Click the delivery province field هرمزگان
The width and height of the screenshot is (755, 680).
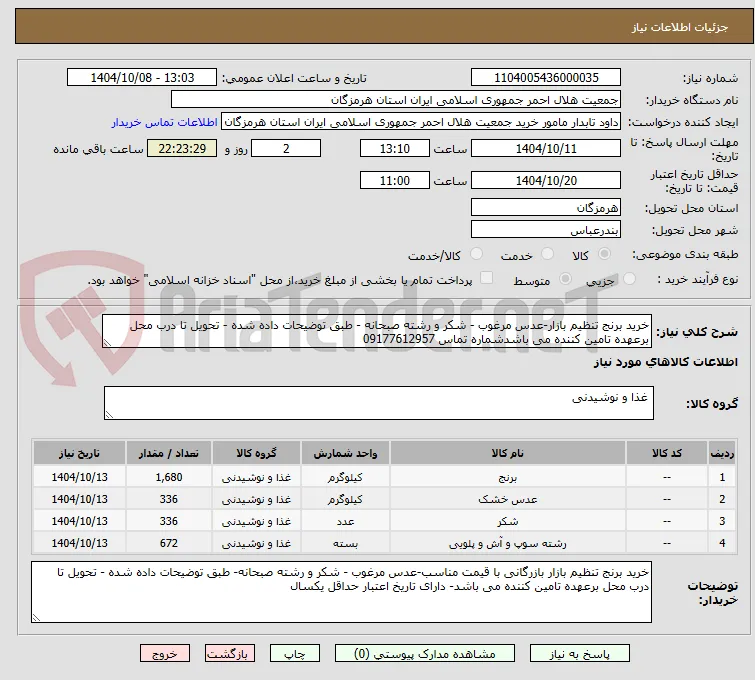click(x=546, y=208)
